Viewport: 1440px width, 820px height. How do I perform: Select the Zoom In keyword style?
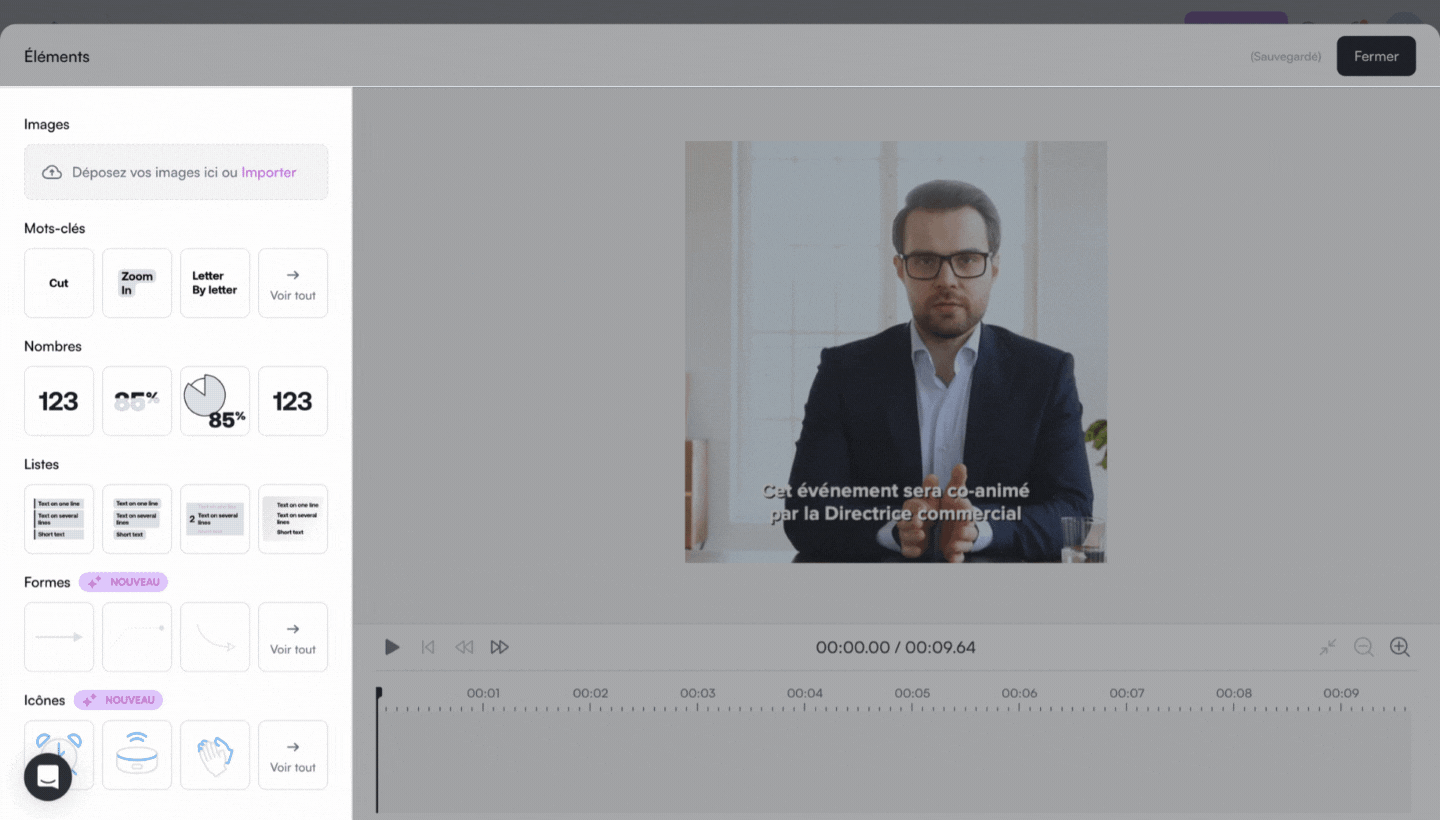tap(137, 283)
